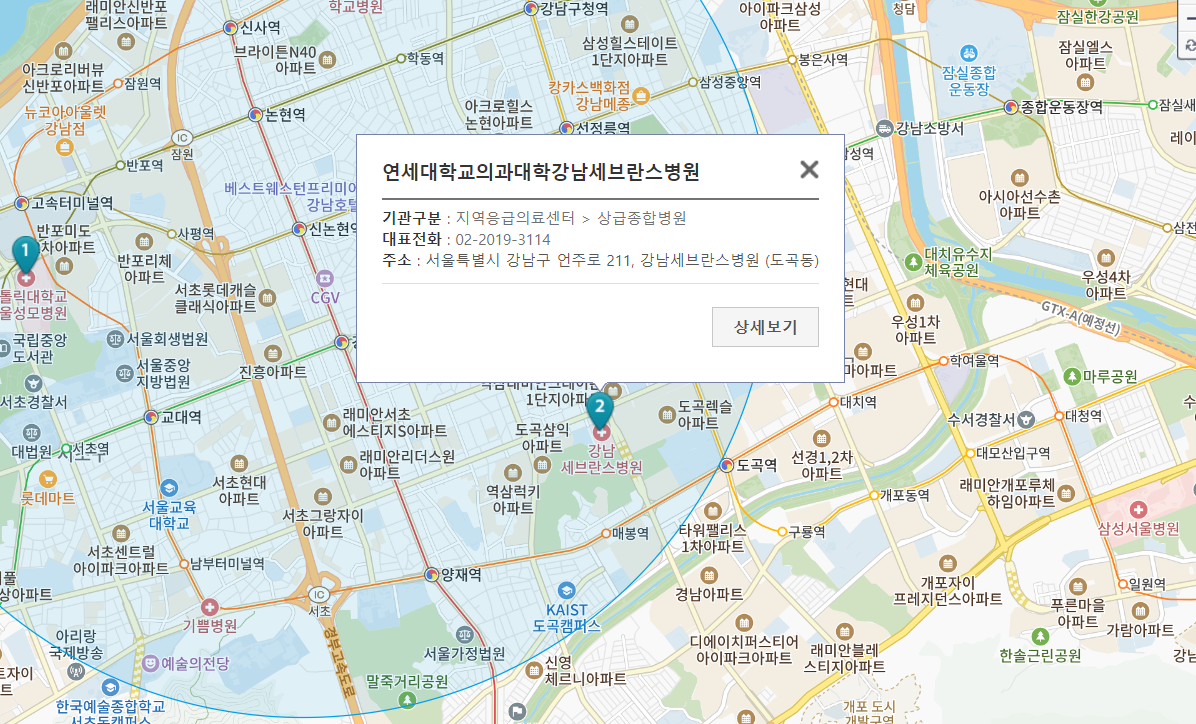Click the 사평역 station label

click(x=196, y=233)
